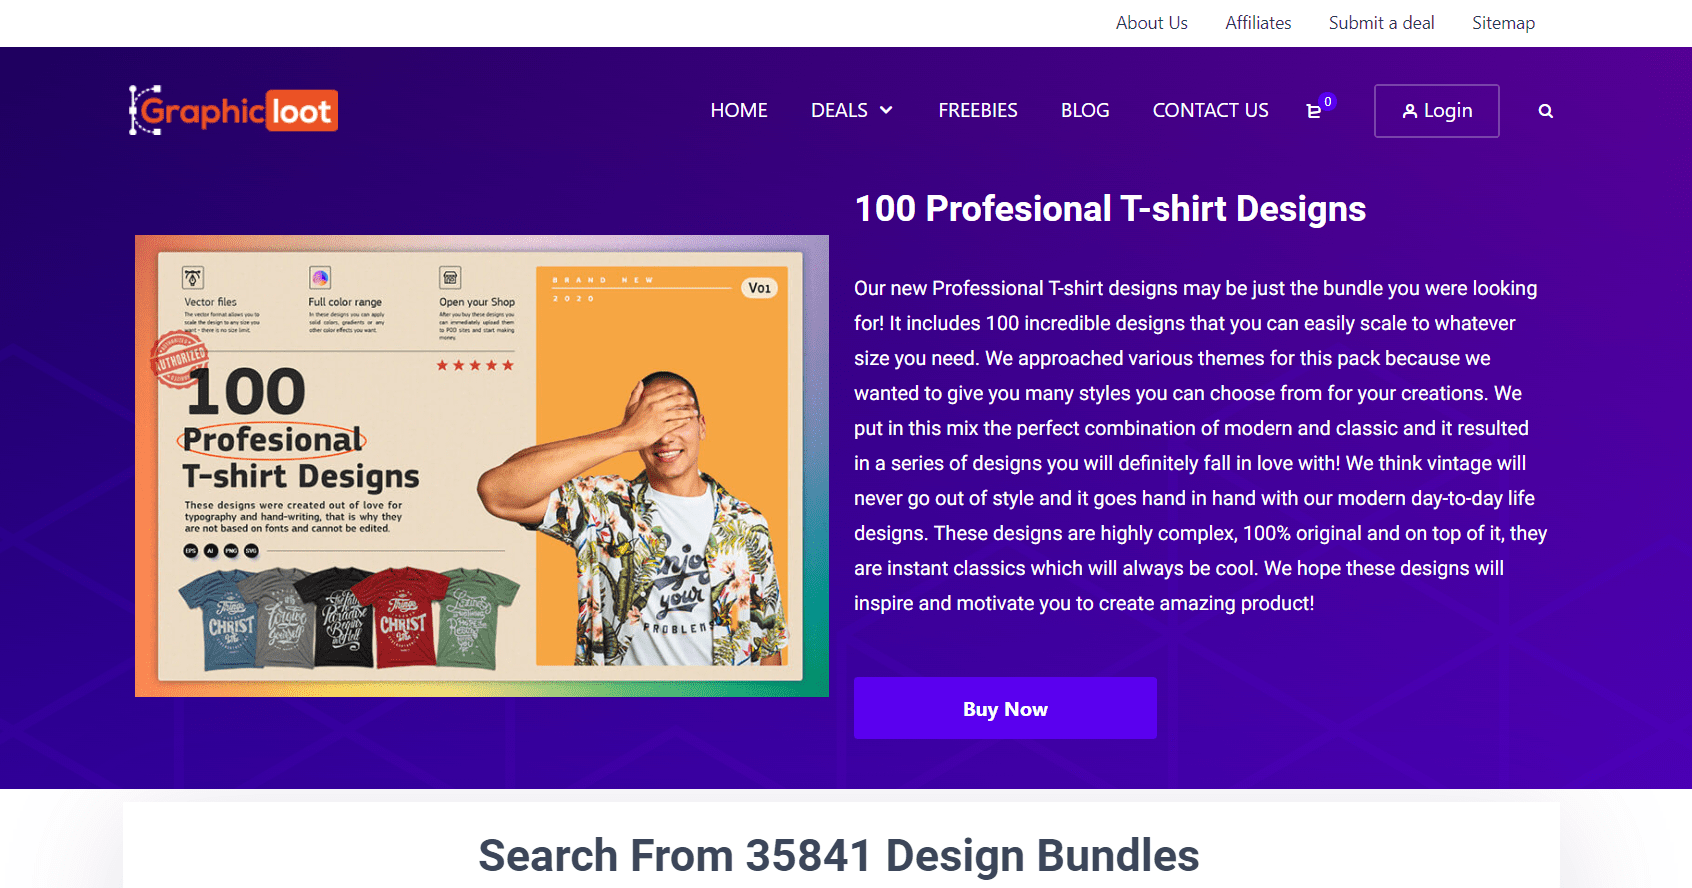Go to the HOME menu item

pyautogui.click(x=739, y=110)
